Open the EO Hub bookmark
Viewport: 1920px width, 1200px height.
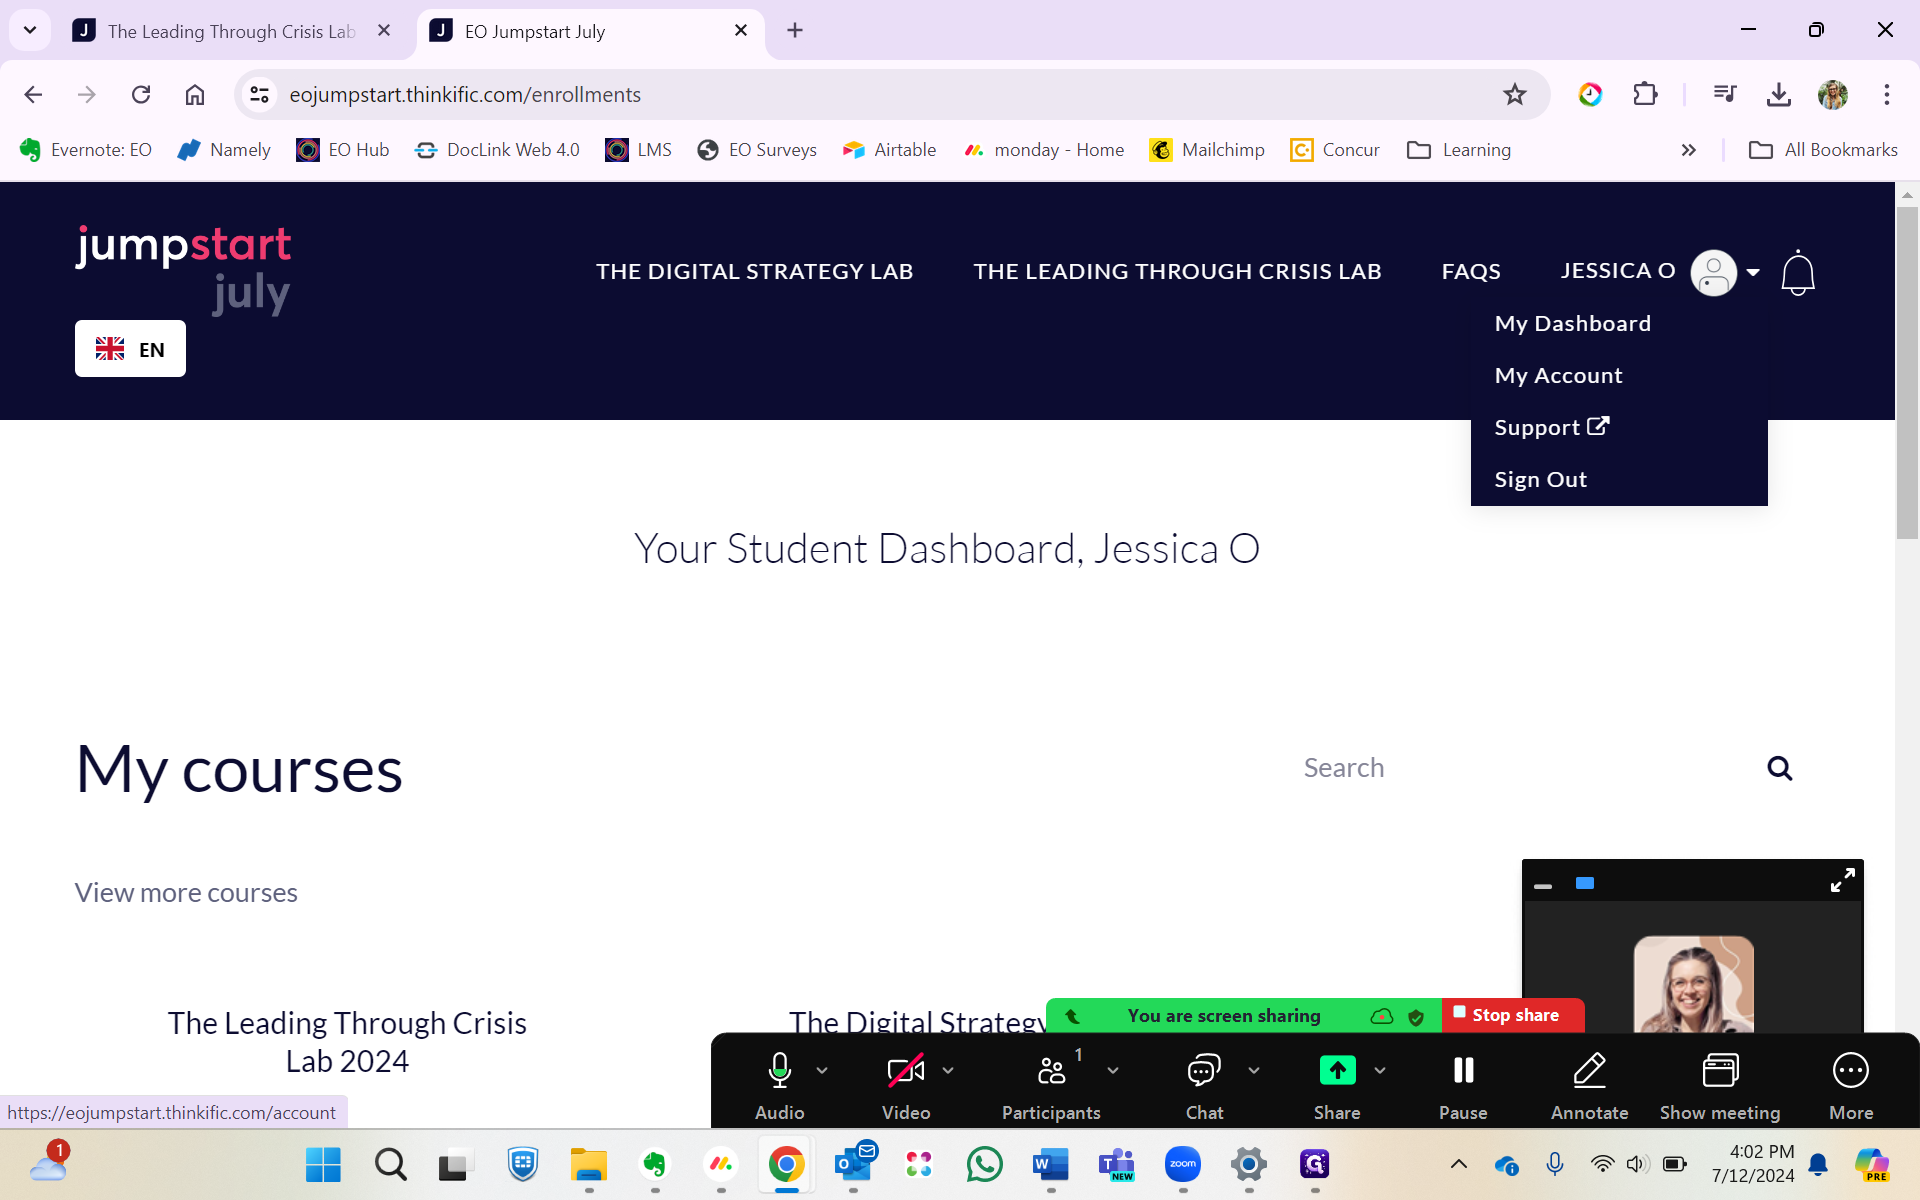[343, 150]
